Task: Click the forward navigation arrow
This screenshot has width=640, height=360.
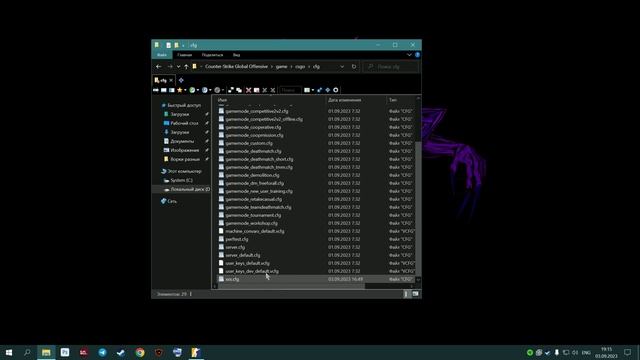Action: coord(170,67)
